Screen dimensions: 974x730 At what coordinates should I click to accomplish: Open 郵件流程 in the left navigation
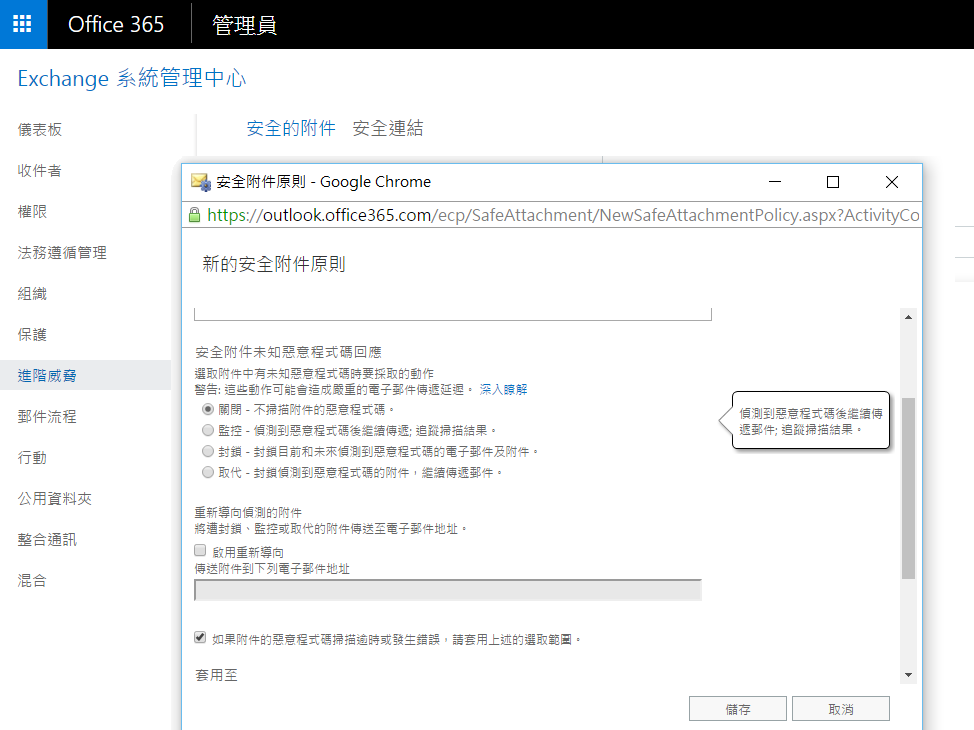47,416
